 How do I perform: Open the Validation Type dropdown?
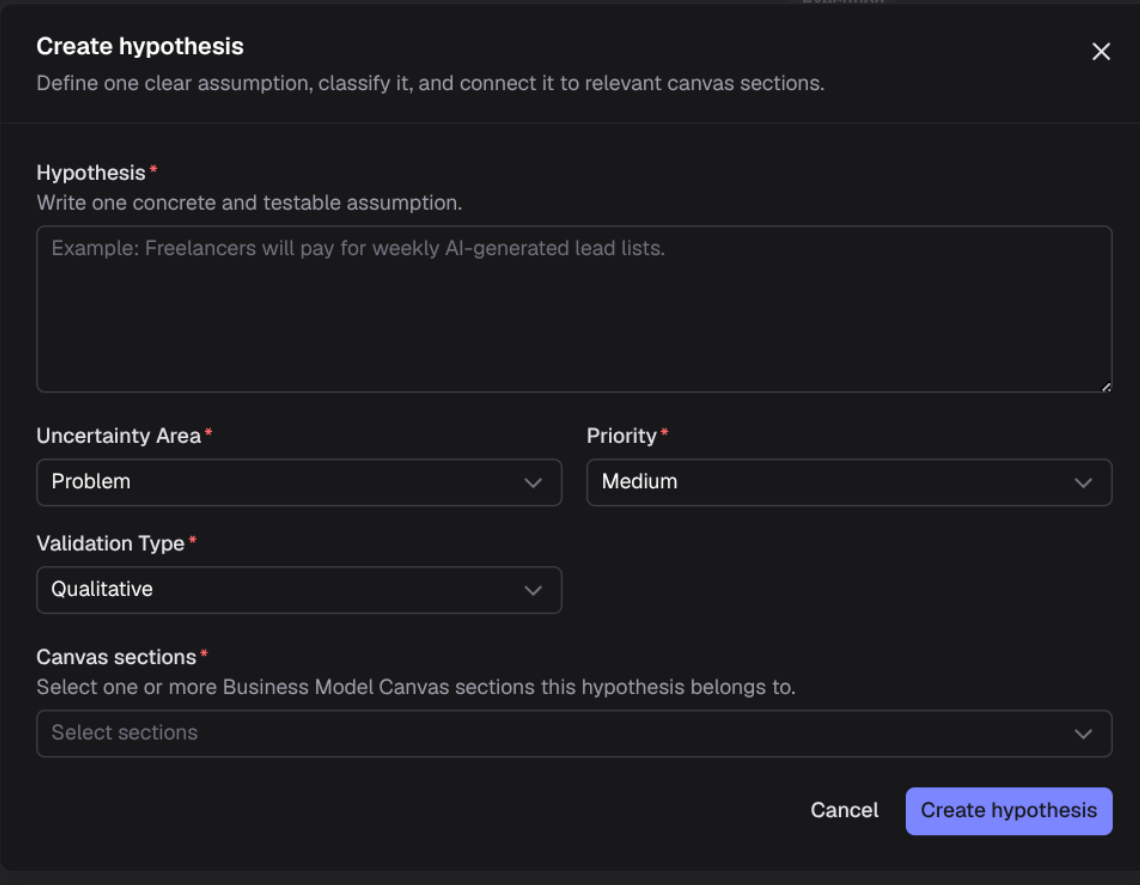click(x=299, y=590)
